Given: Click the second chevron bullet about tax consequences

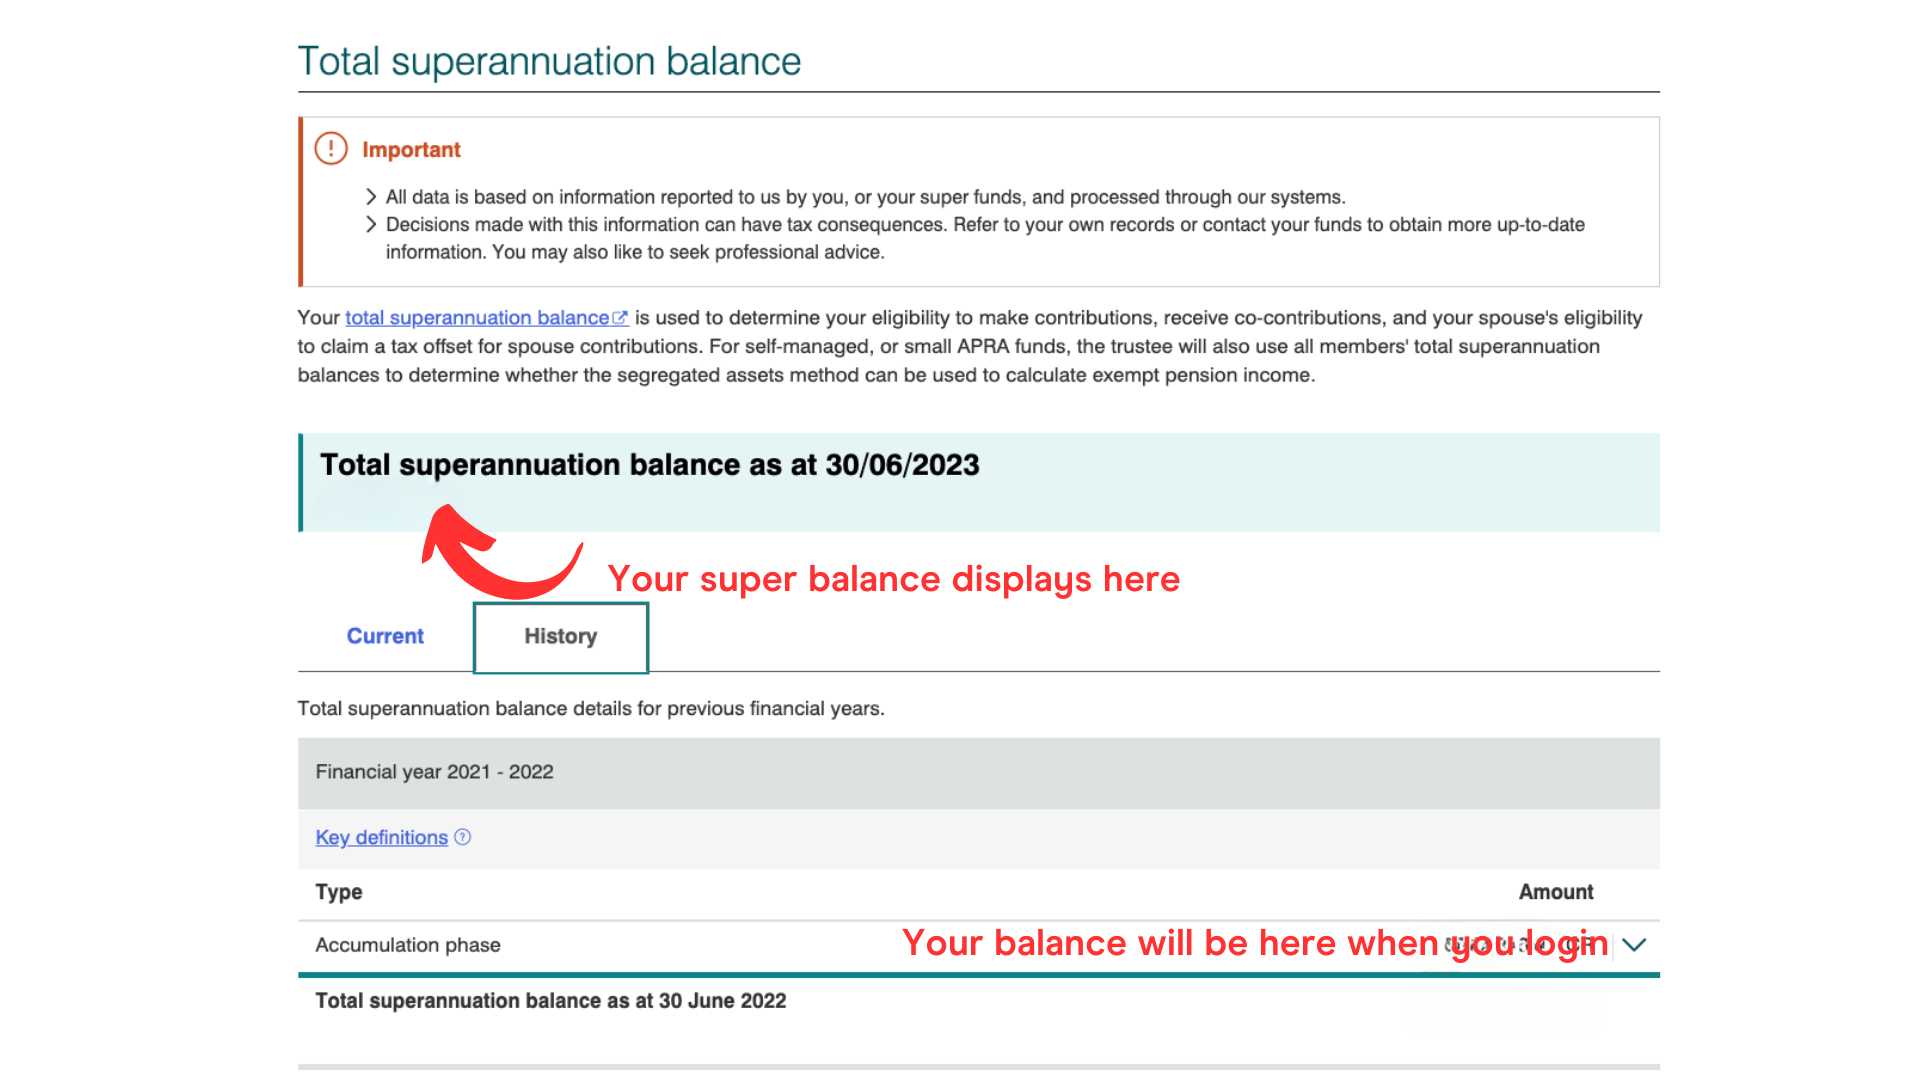Looking at the screenshot, I should pos(371,225).
